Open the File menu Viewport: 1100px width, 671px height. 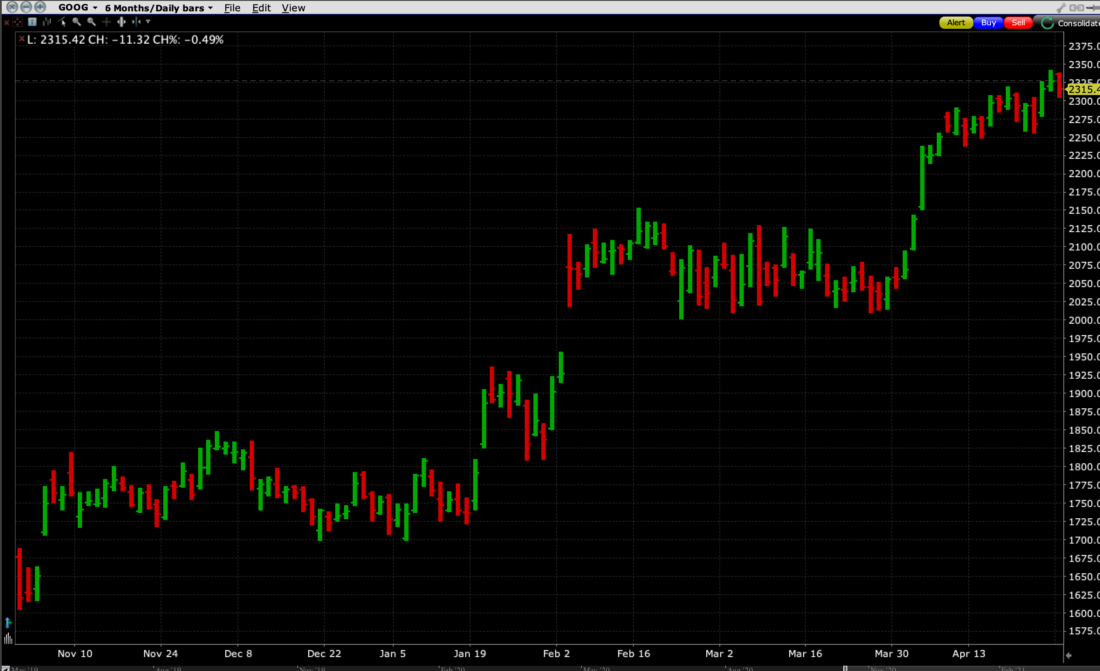tap(232, 7)
